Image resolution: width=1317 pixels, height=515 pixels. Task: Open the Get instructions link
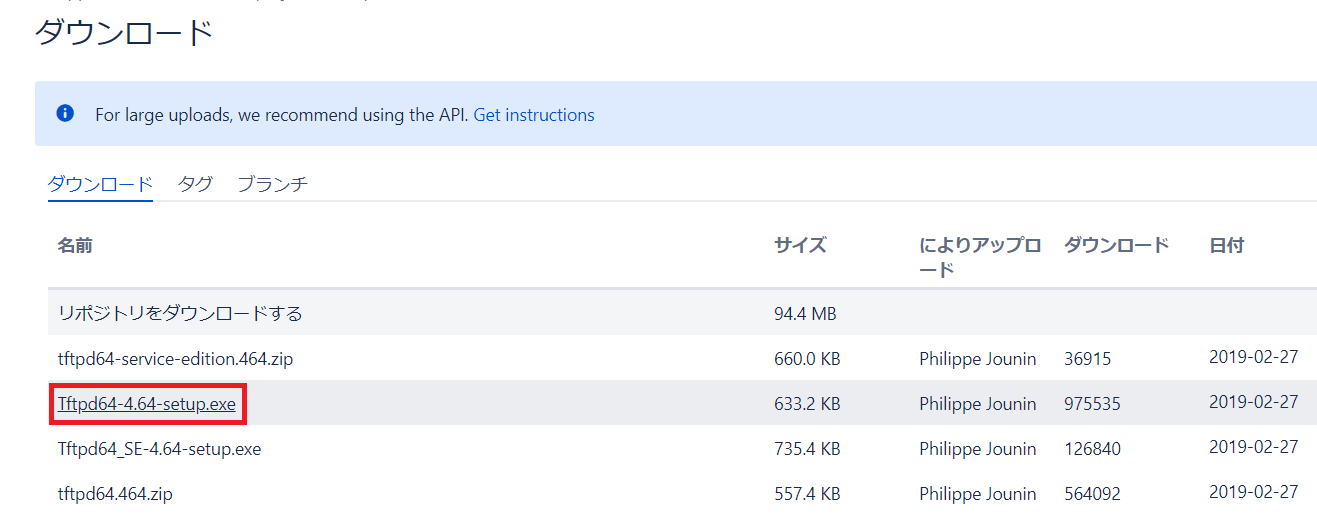[x=534, y=115]
